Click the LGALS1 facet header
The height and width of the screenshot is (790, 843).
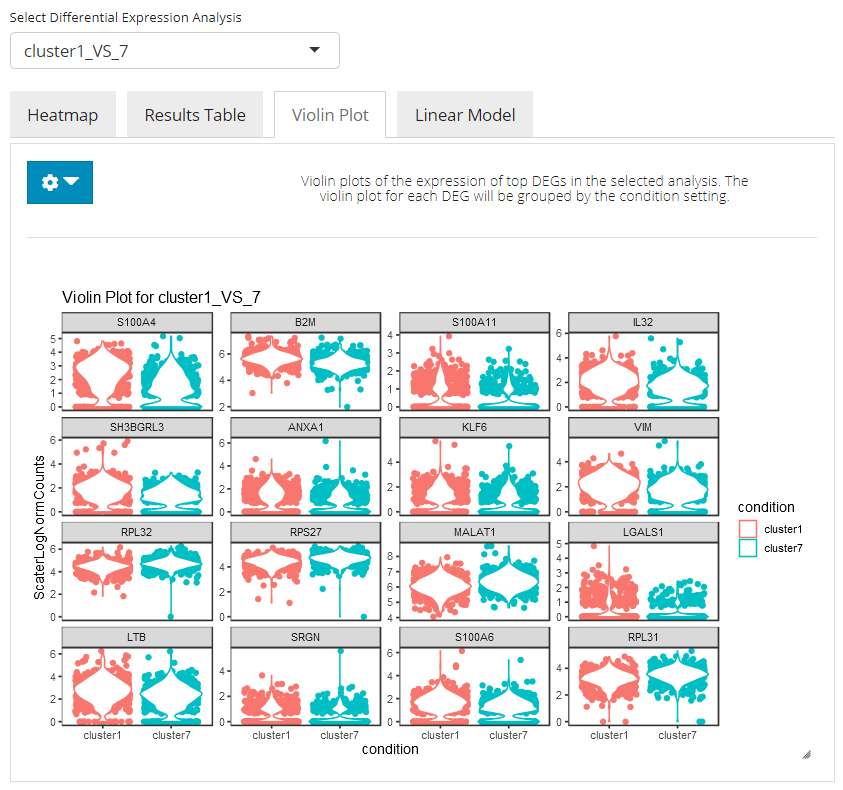643,532
